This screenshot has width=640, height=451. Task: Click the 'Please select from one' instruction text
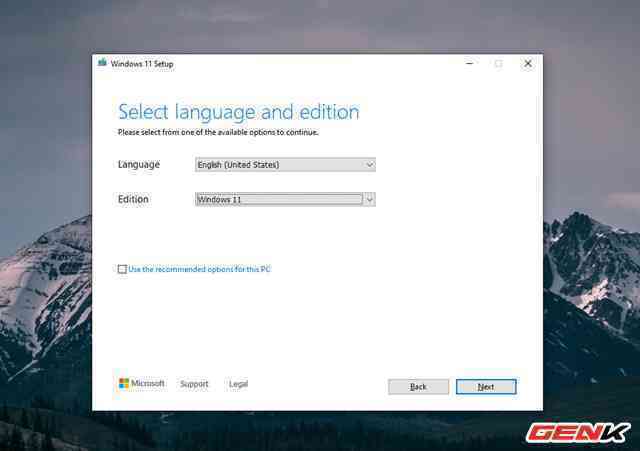point(218,132)
